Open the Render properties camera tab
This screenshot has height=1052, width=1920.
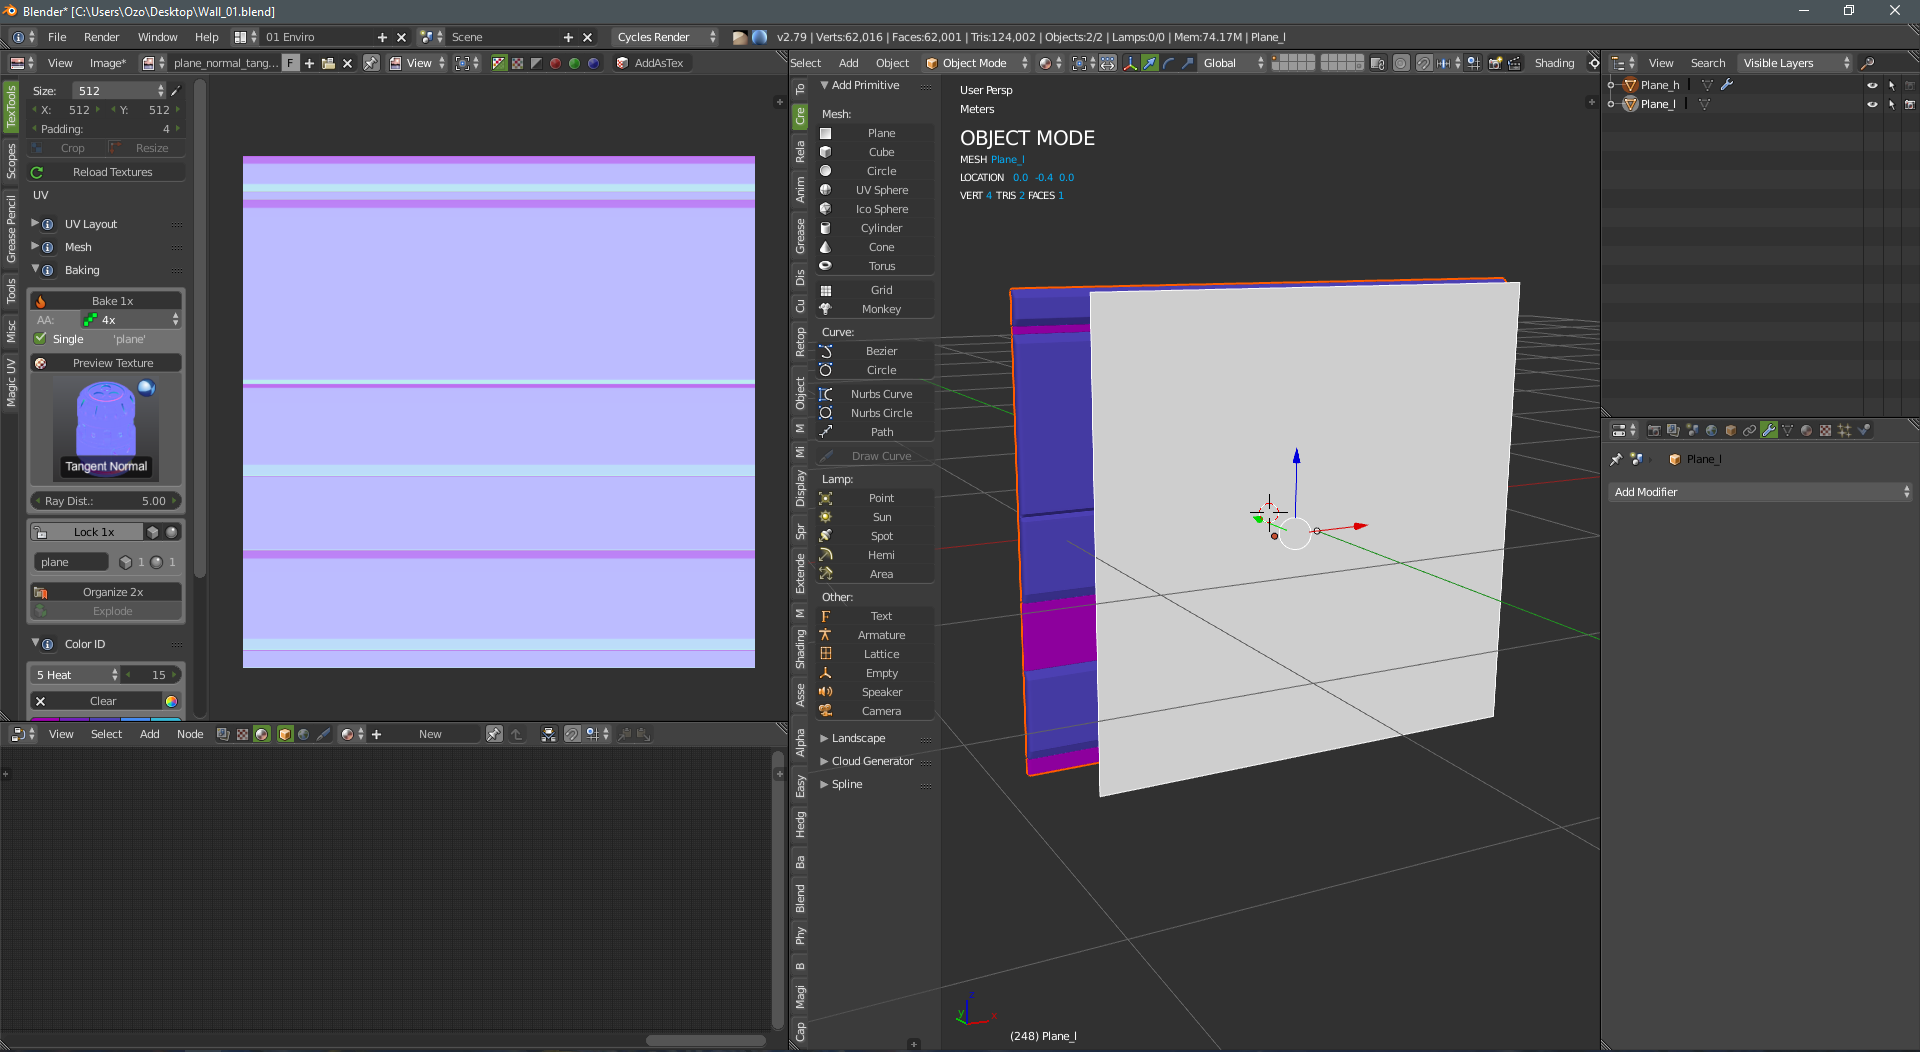[x=1654, y=431]
